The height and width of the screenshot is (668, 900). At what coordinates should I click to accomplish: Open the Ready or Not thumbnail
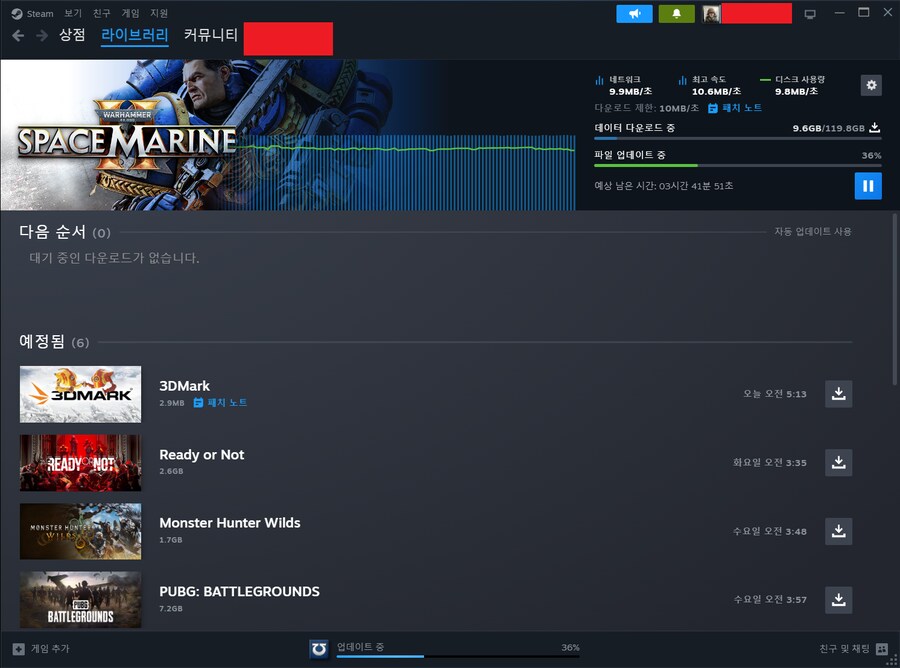tap(80, 463)
